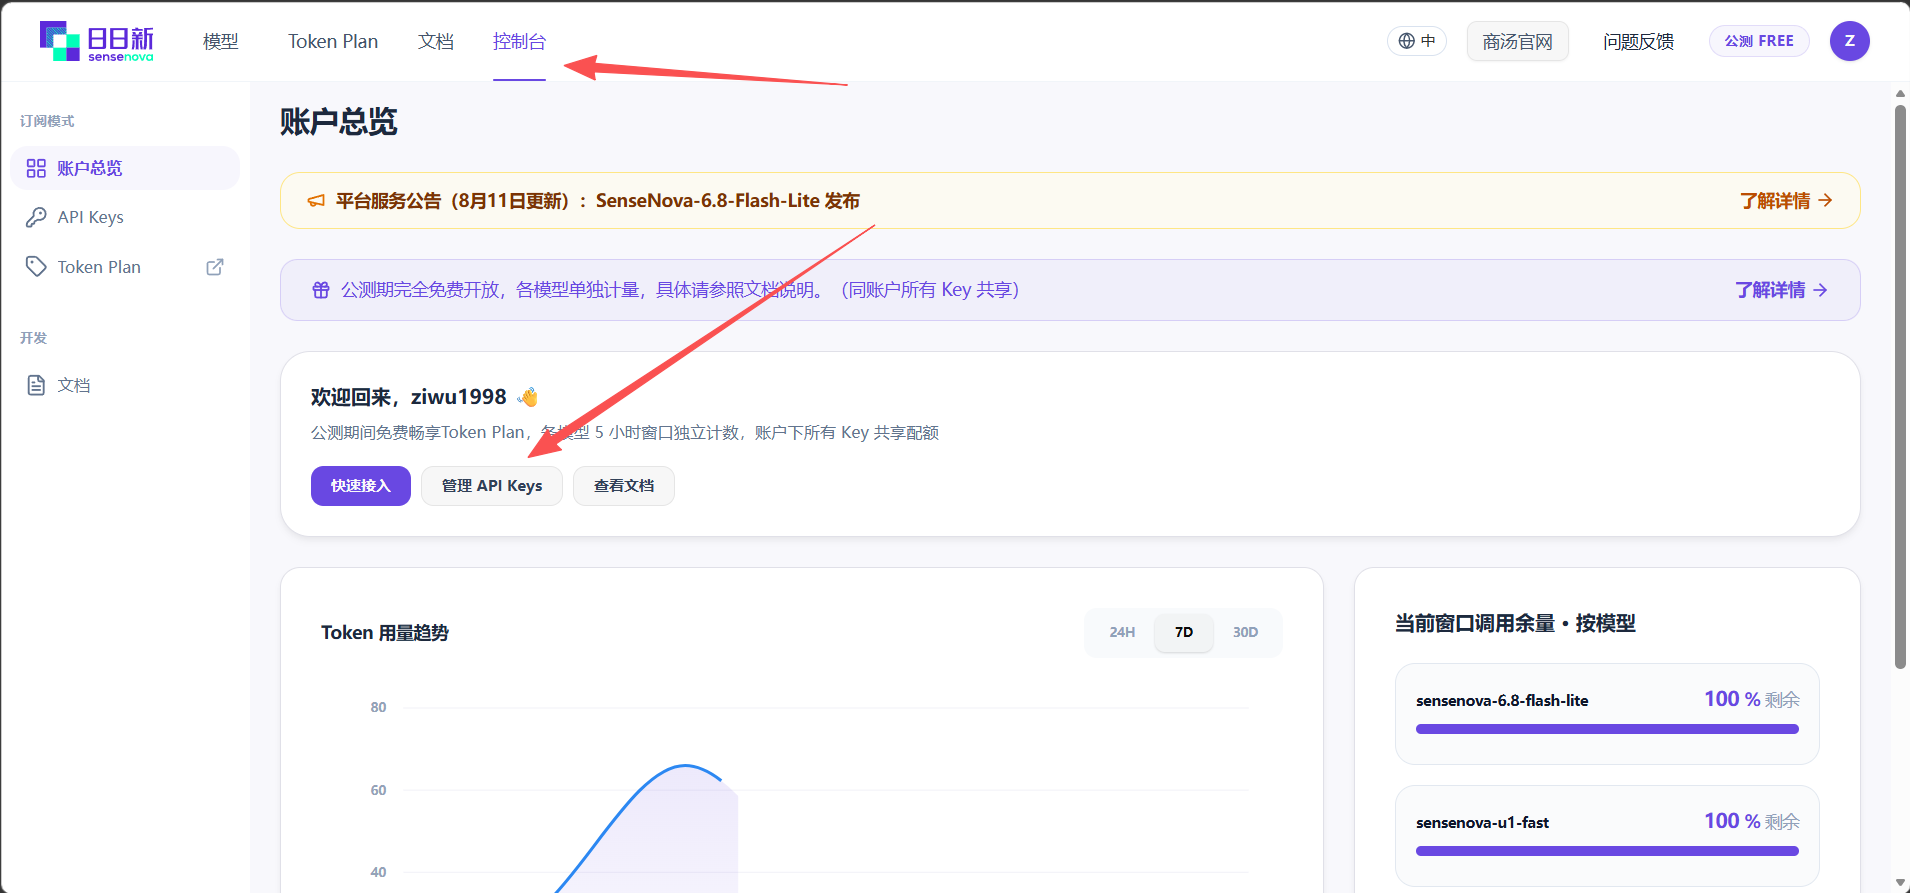This screenshot has width=1910, height=893.
Task: Click the Token 用量趋势 chart title
Action: click(x=385, y=632)
